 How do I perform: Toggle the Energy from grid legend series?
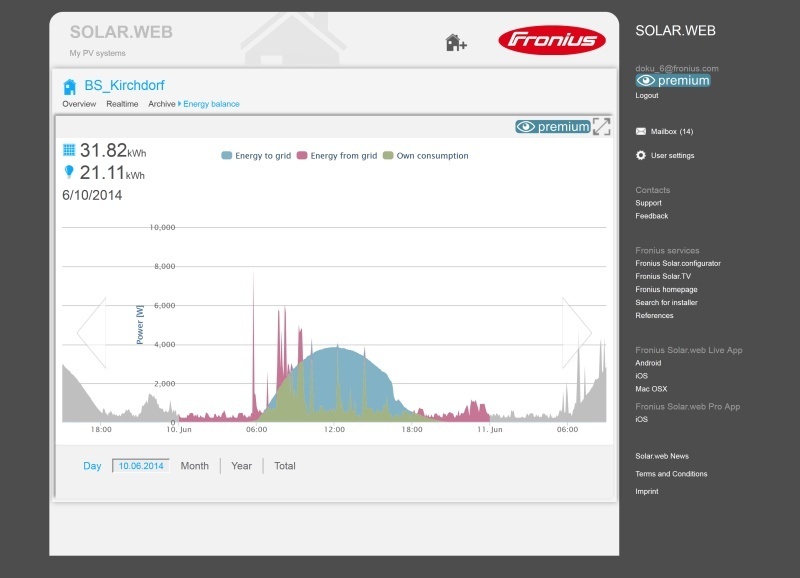tap(337, 156)
